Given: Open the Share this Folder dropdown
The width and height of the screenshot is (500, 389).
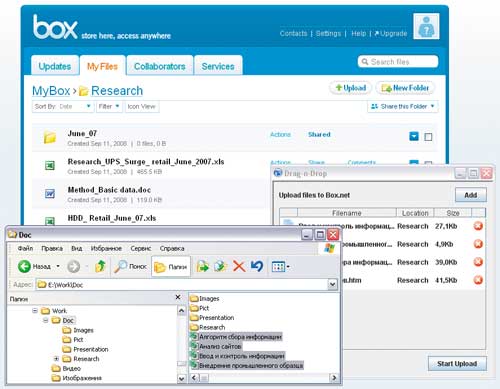Looking at the screenshot, I should [x=403, y=106].
